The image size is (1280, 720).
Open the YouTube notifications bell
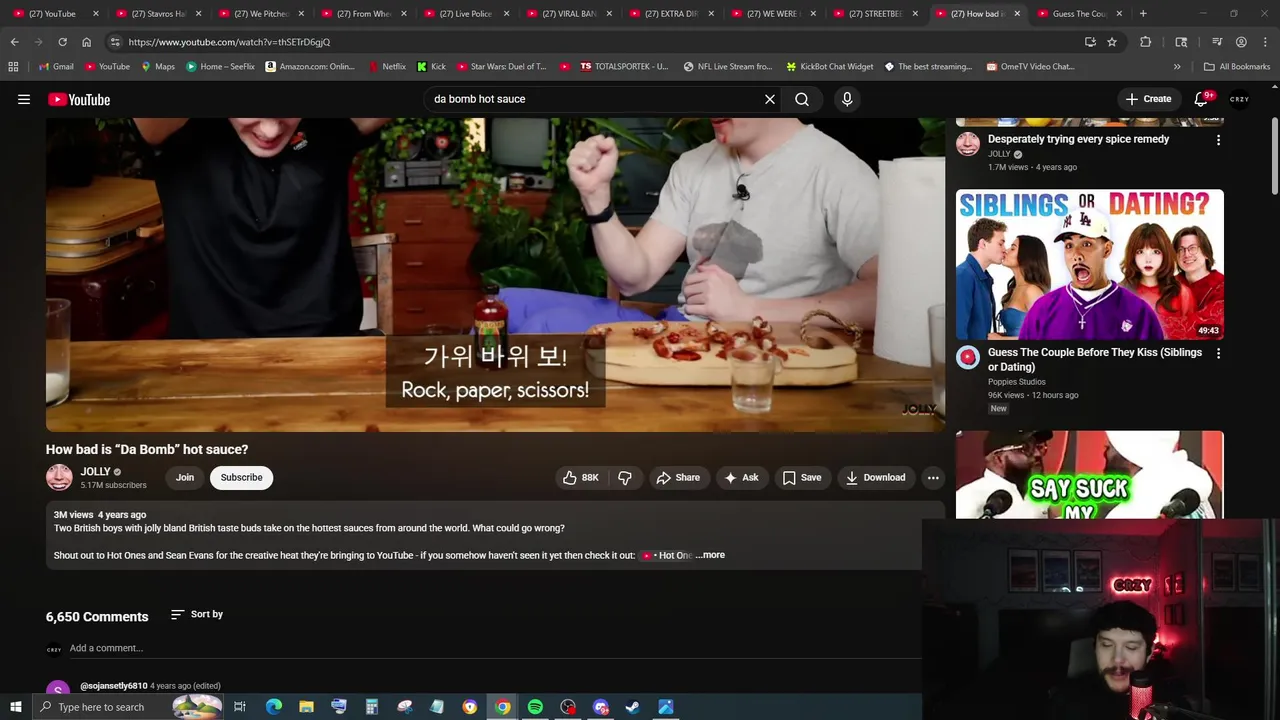(1203, 99)
